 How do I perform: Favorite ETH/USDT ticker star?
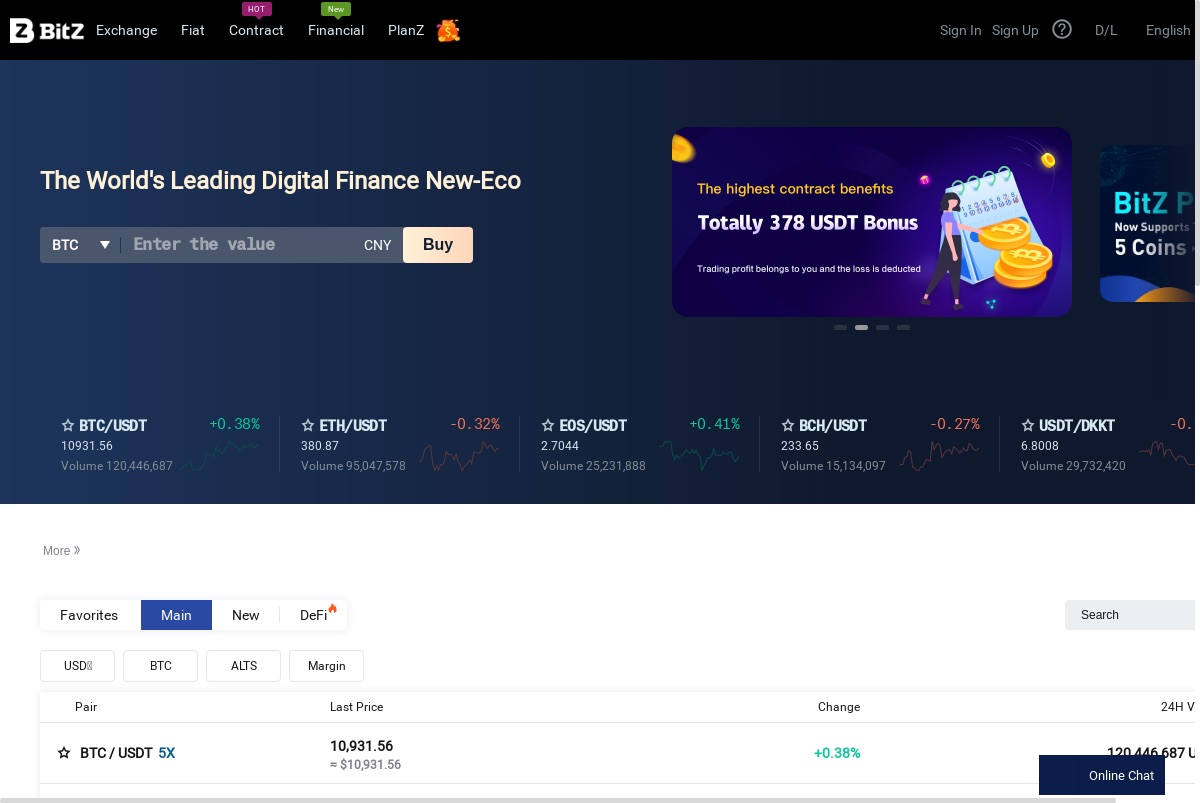(308, 426)
